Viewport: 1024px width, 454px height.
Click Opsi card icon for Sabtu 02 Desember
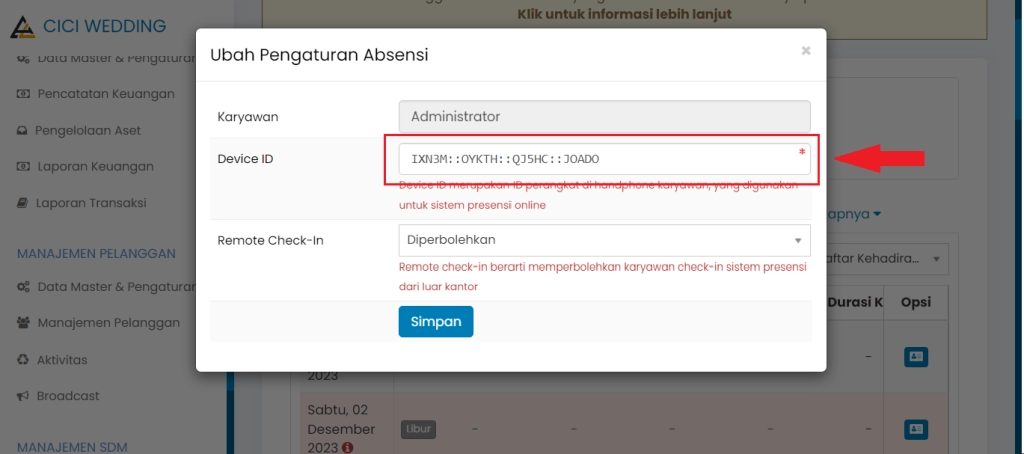915,429
